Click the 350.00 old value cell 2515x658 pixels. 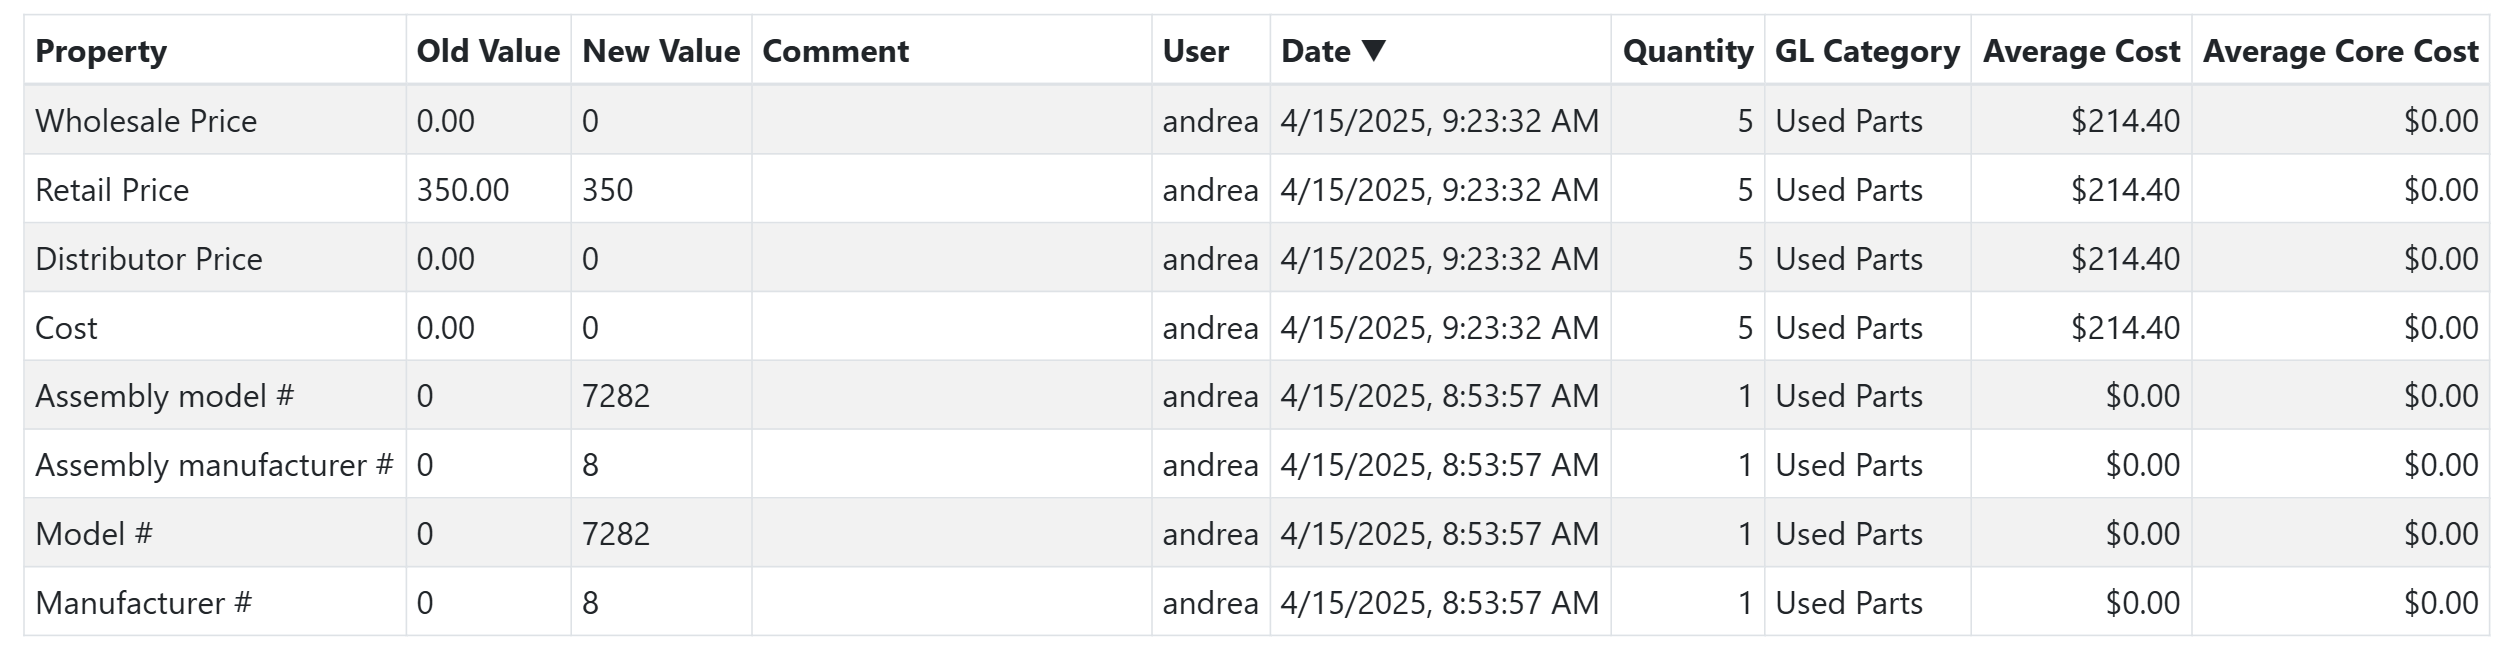[463, 190]
